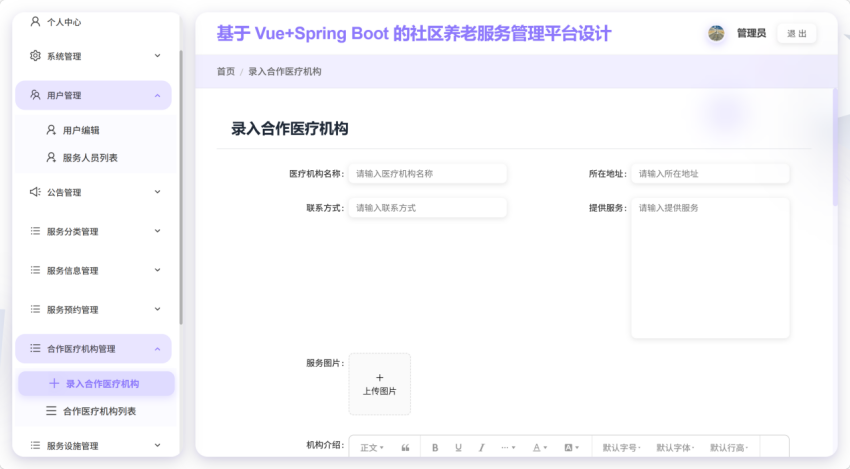850x469 pixels.
Task: Expand the 服务预约管理 chevron
Action: [157, 309]
